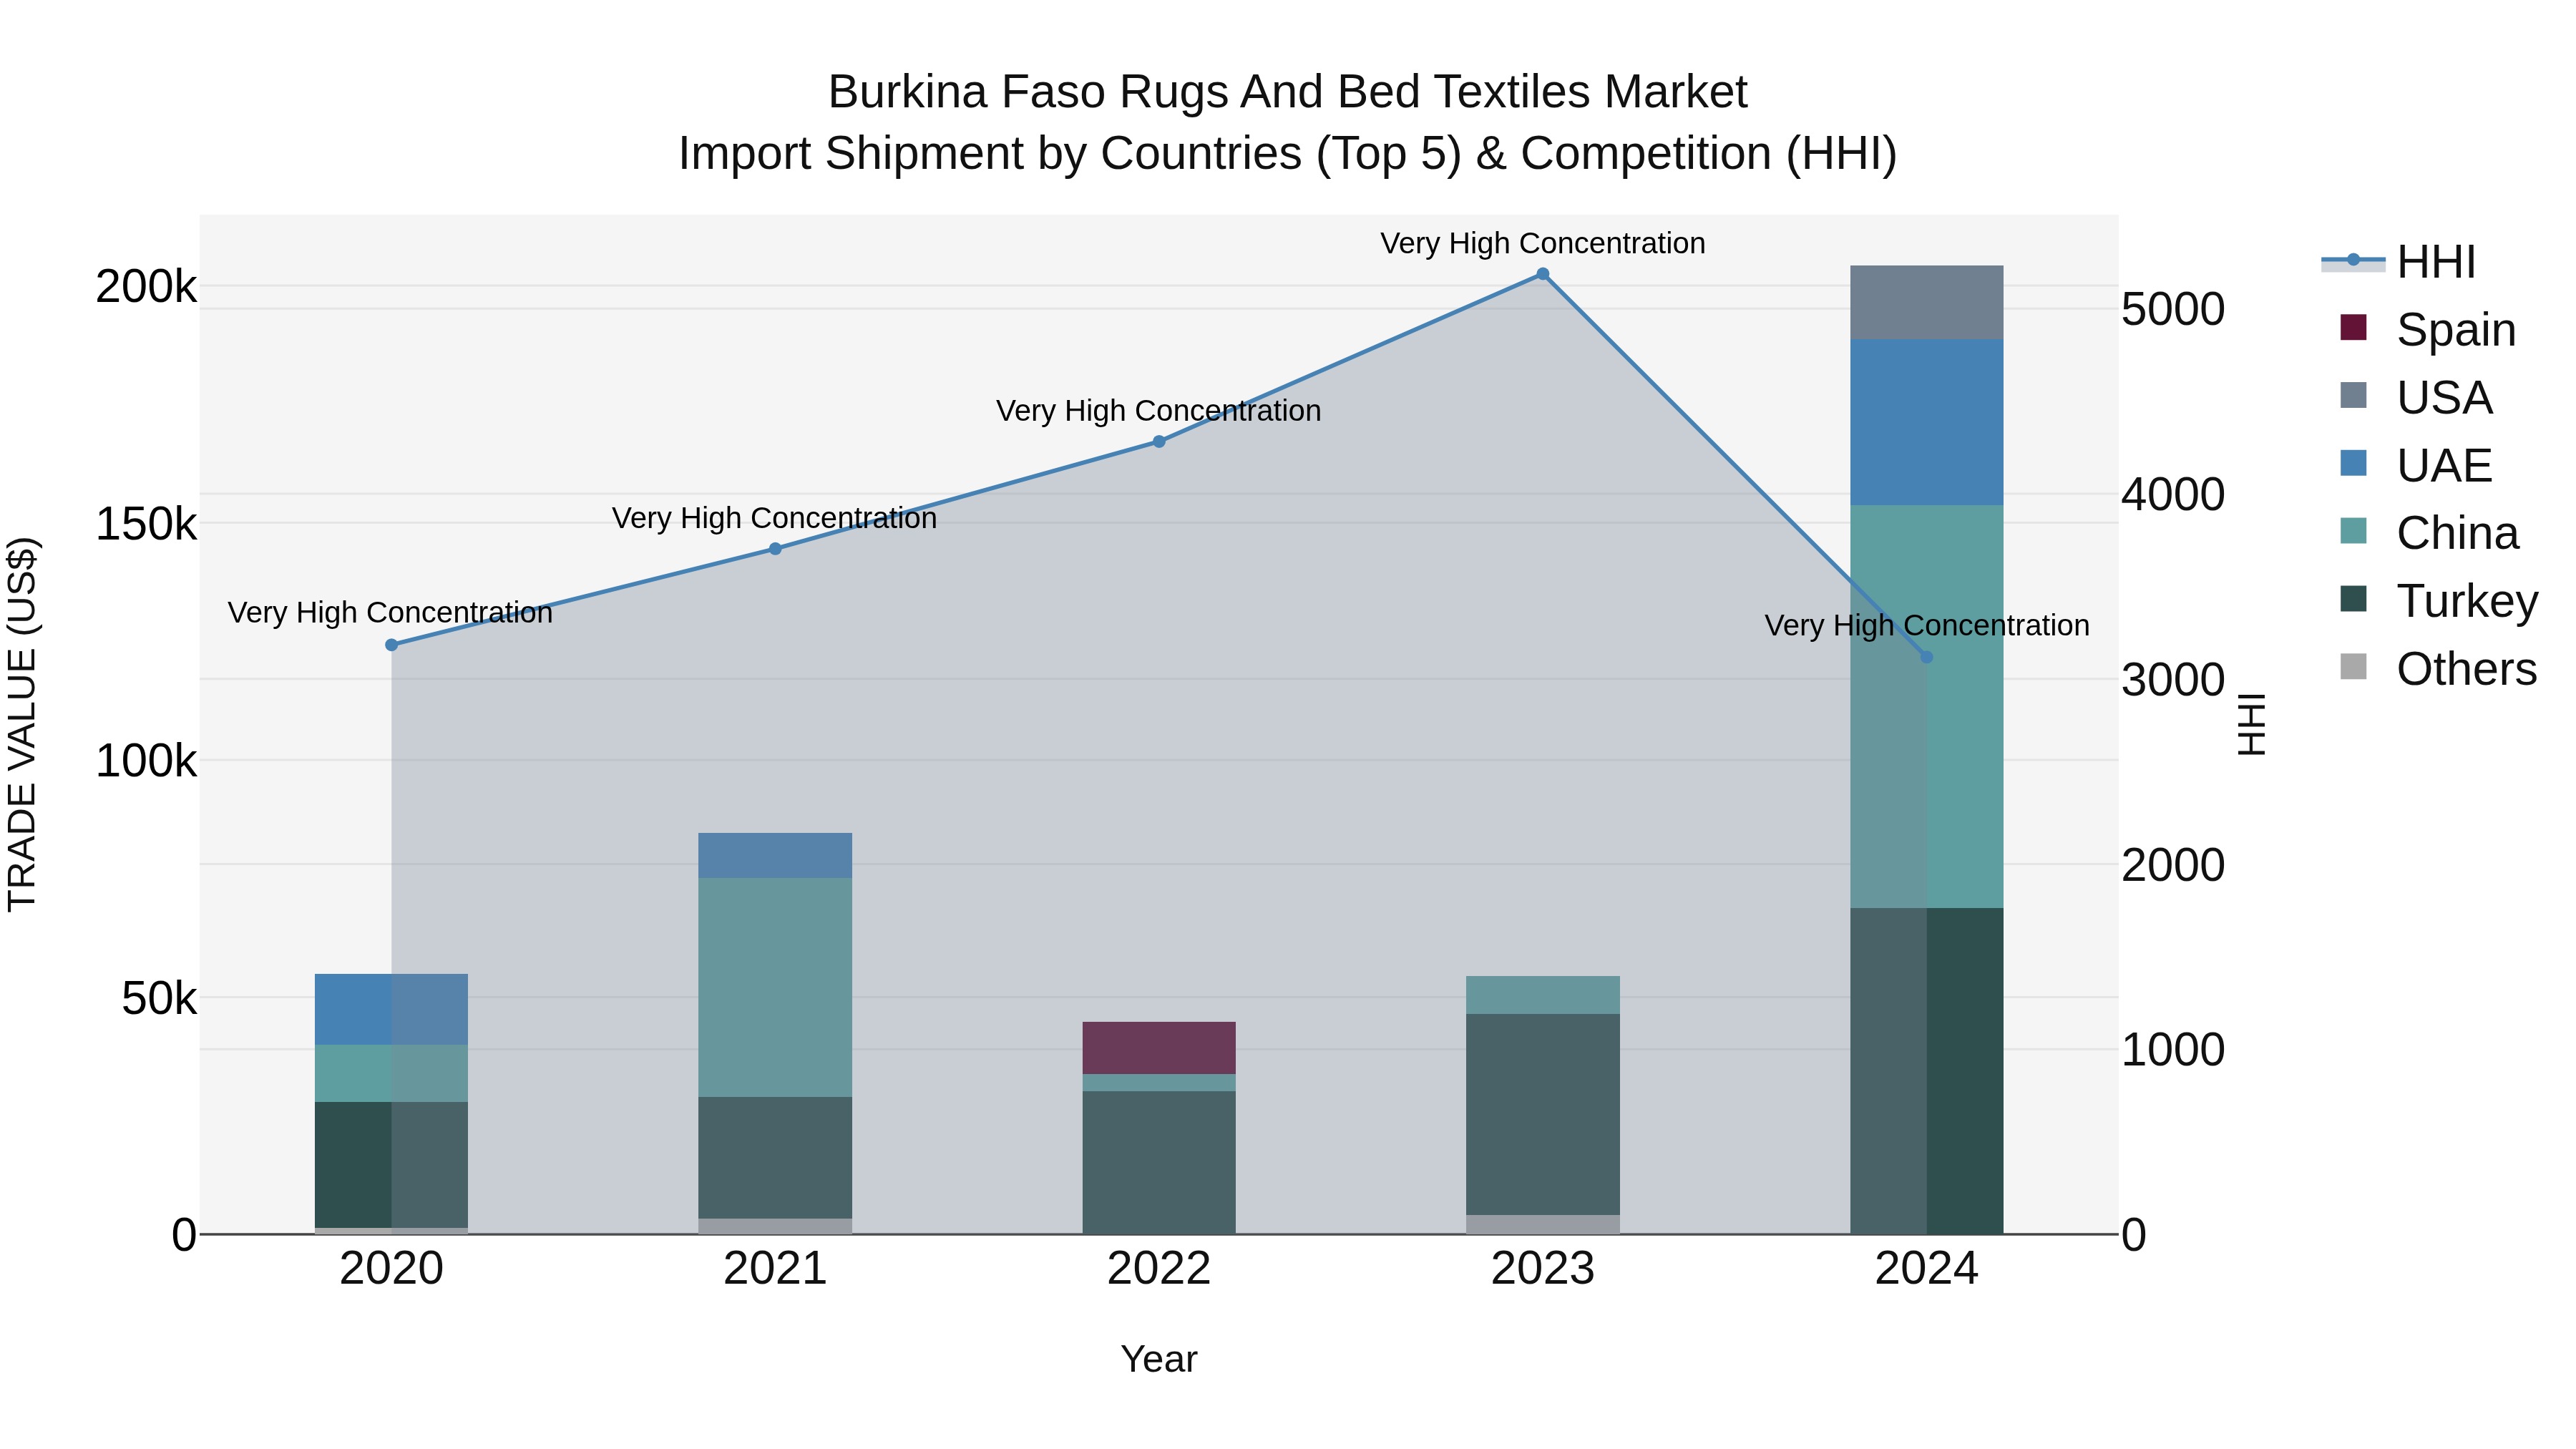Click the 3000 HHI axis tick label
The image size is (2576, 1449).
point(2173,680)
